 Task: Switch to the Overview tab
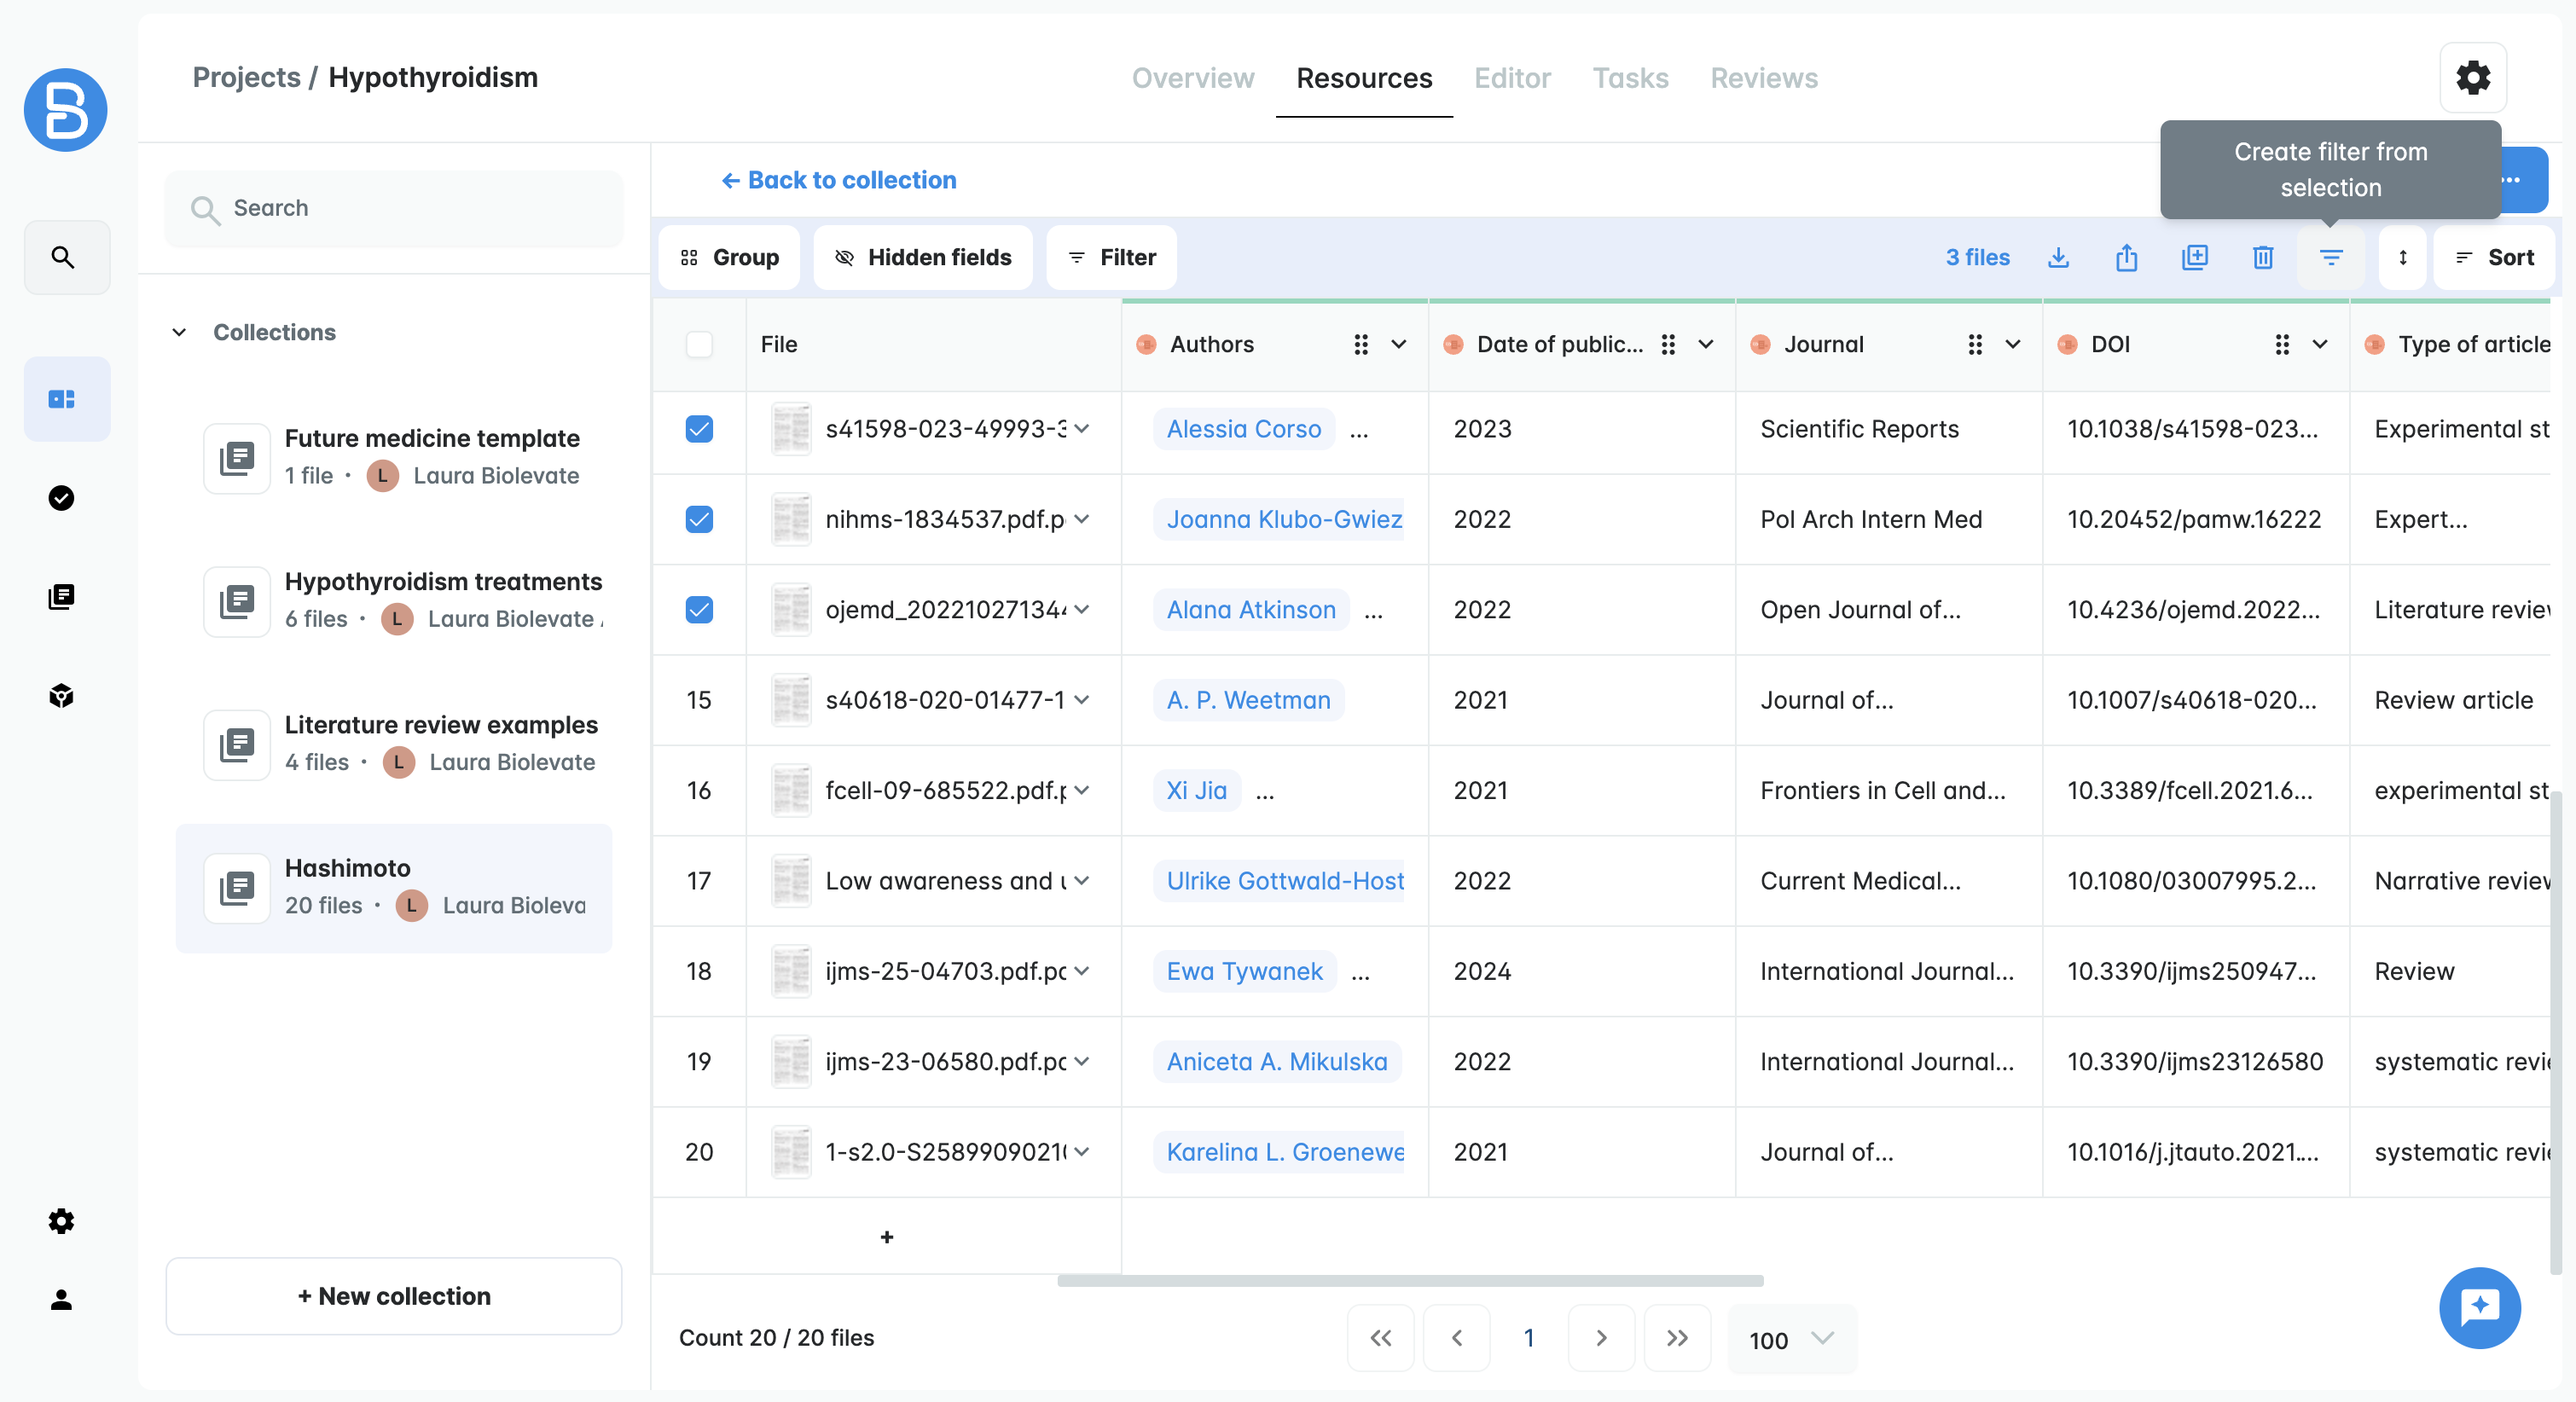(1192, 78)
